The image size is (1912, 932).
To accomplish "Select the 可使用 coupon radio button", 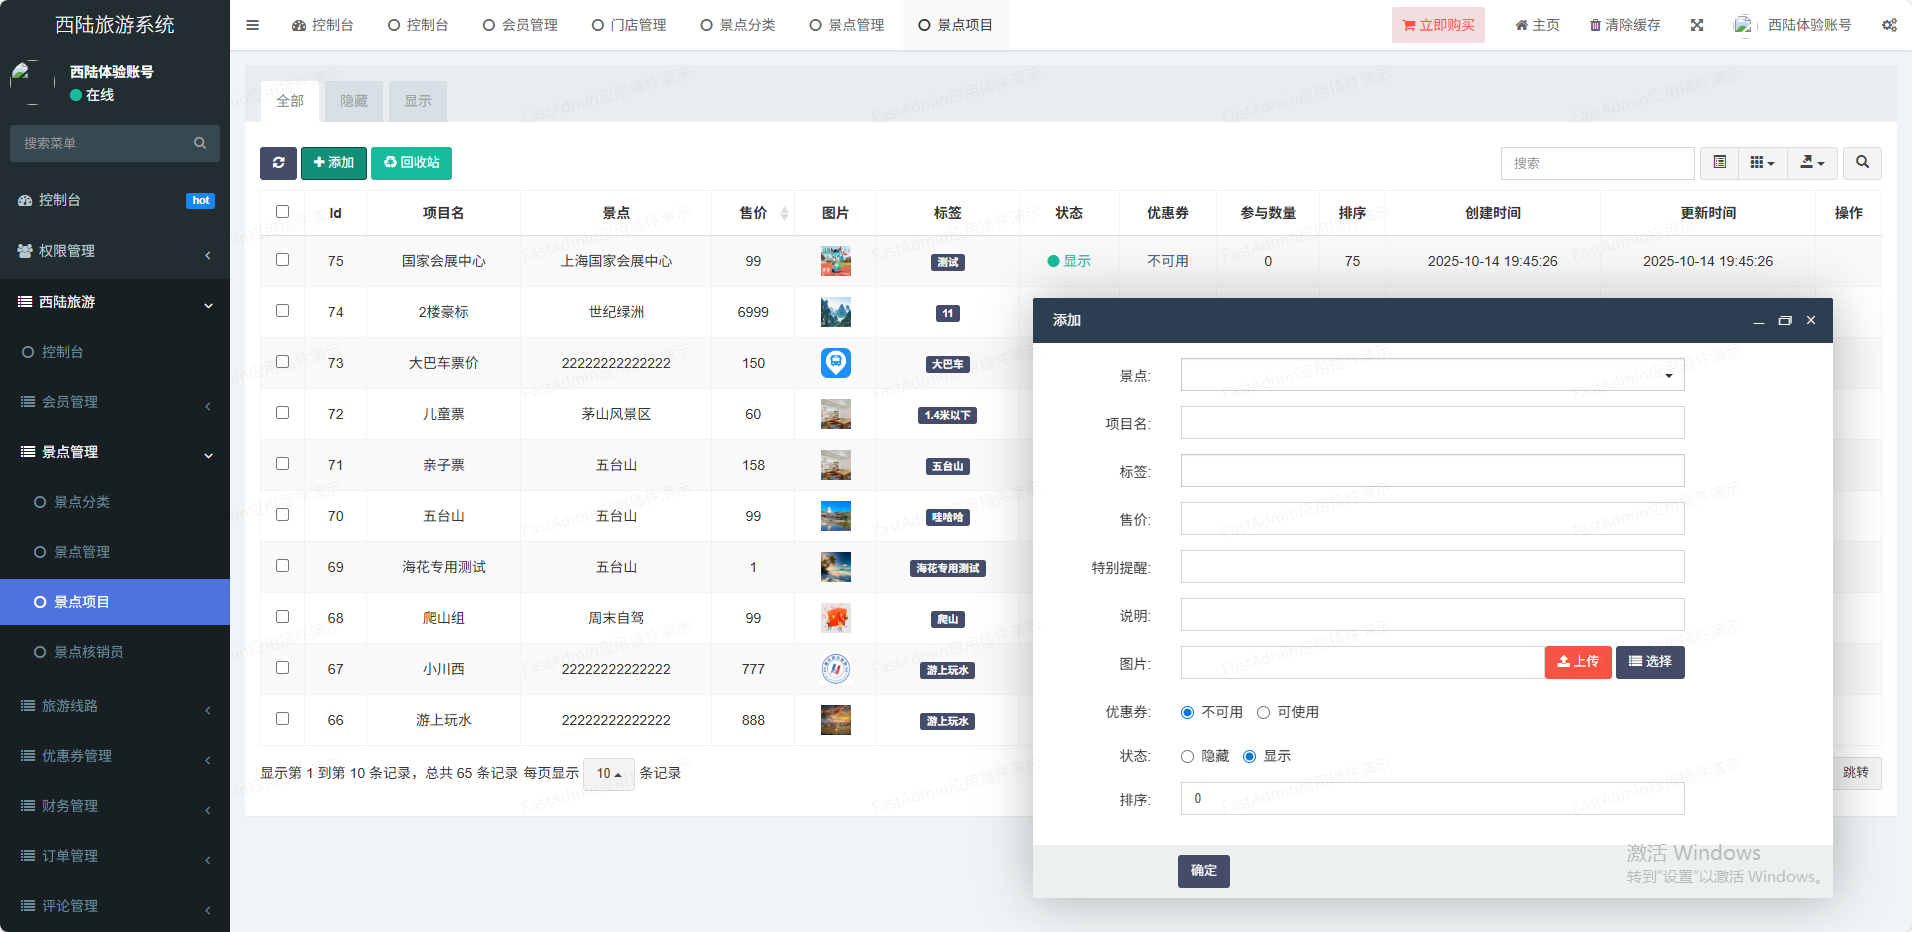I will click(1264, 712).
